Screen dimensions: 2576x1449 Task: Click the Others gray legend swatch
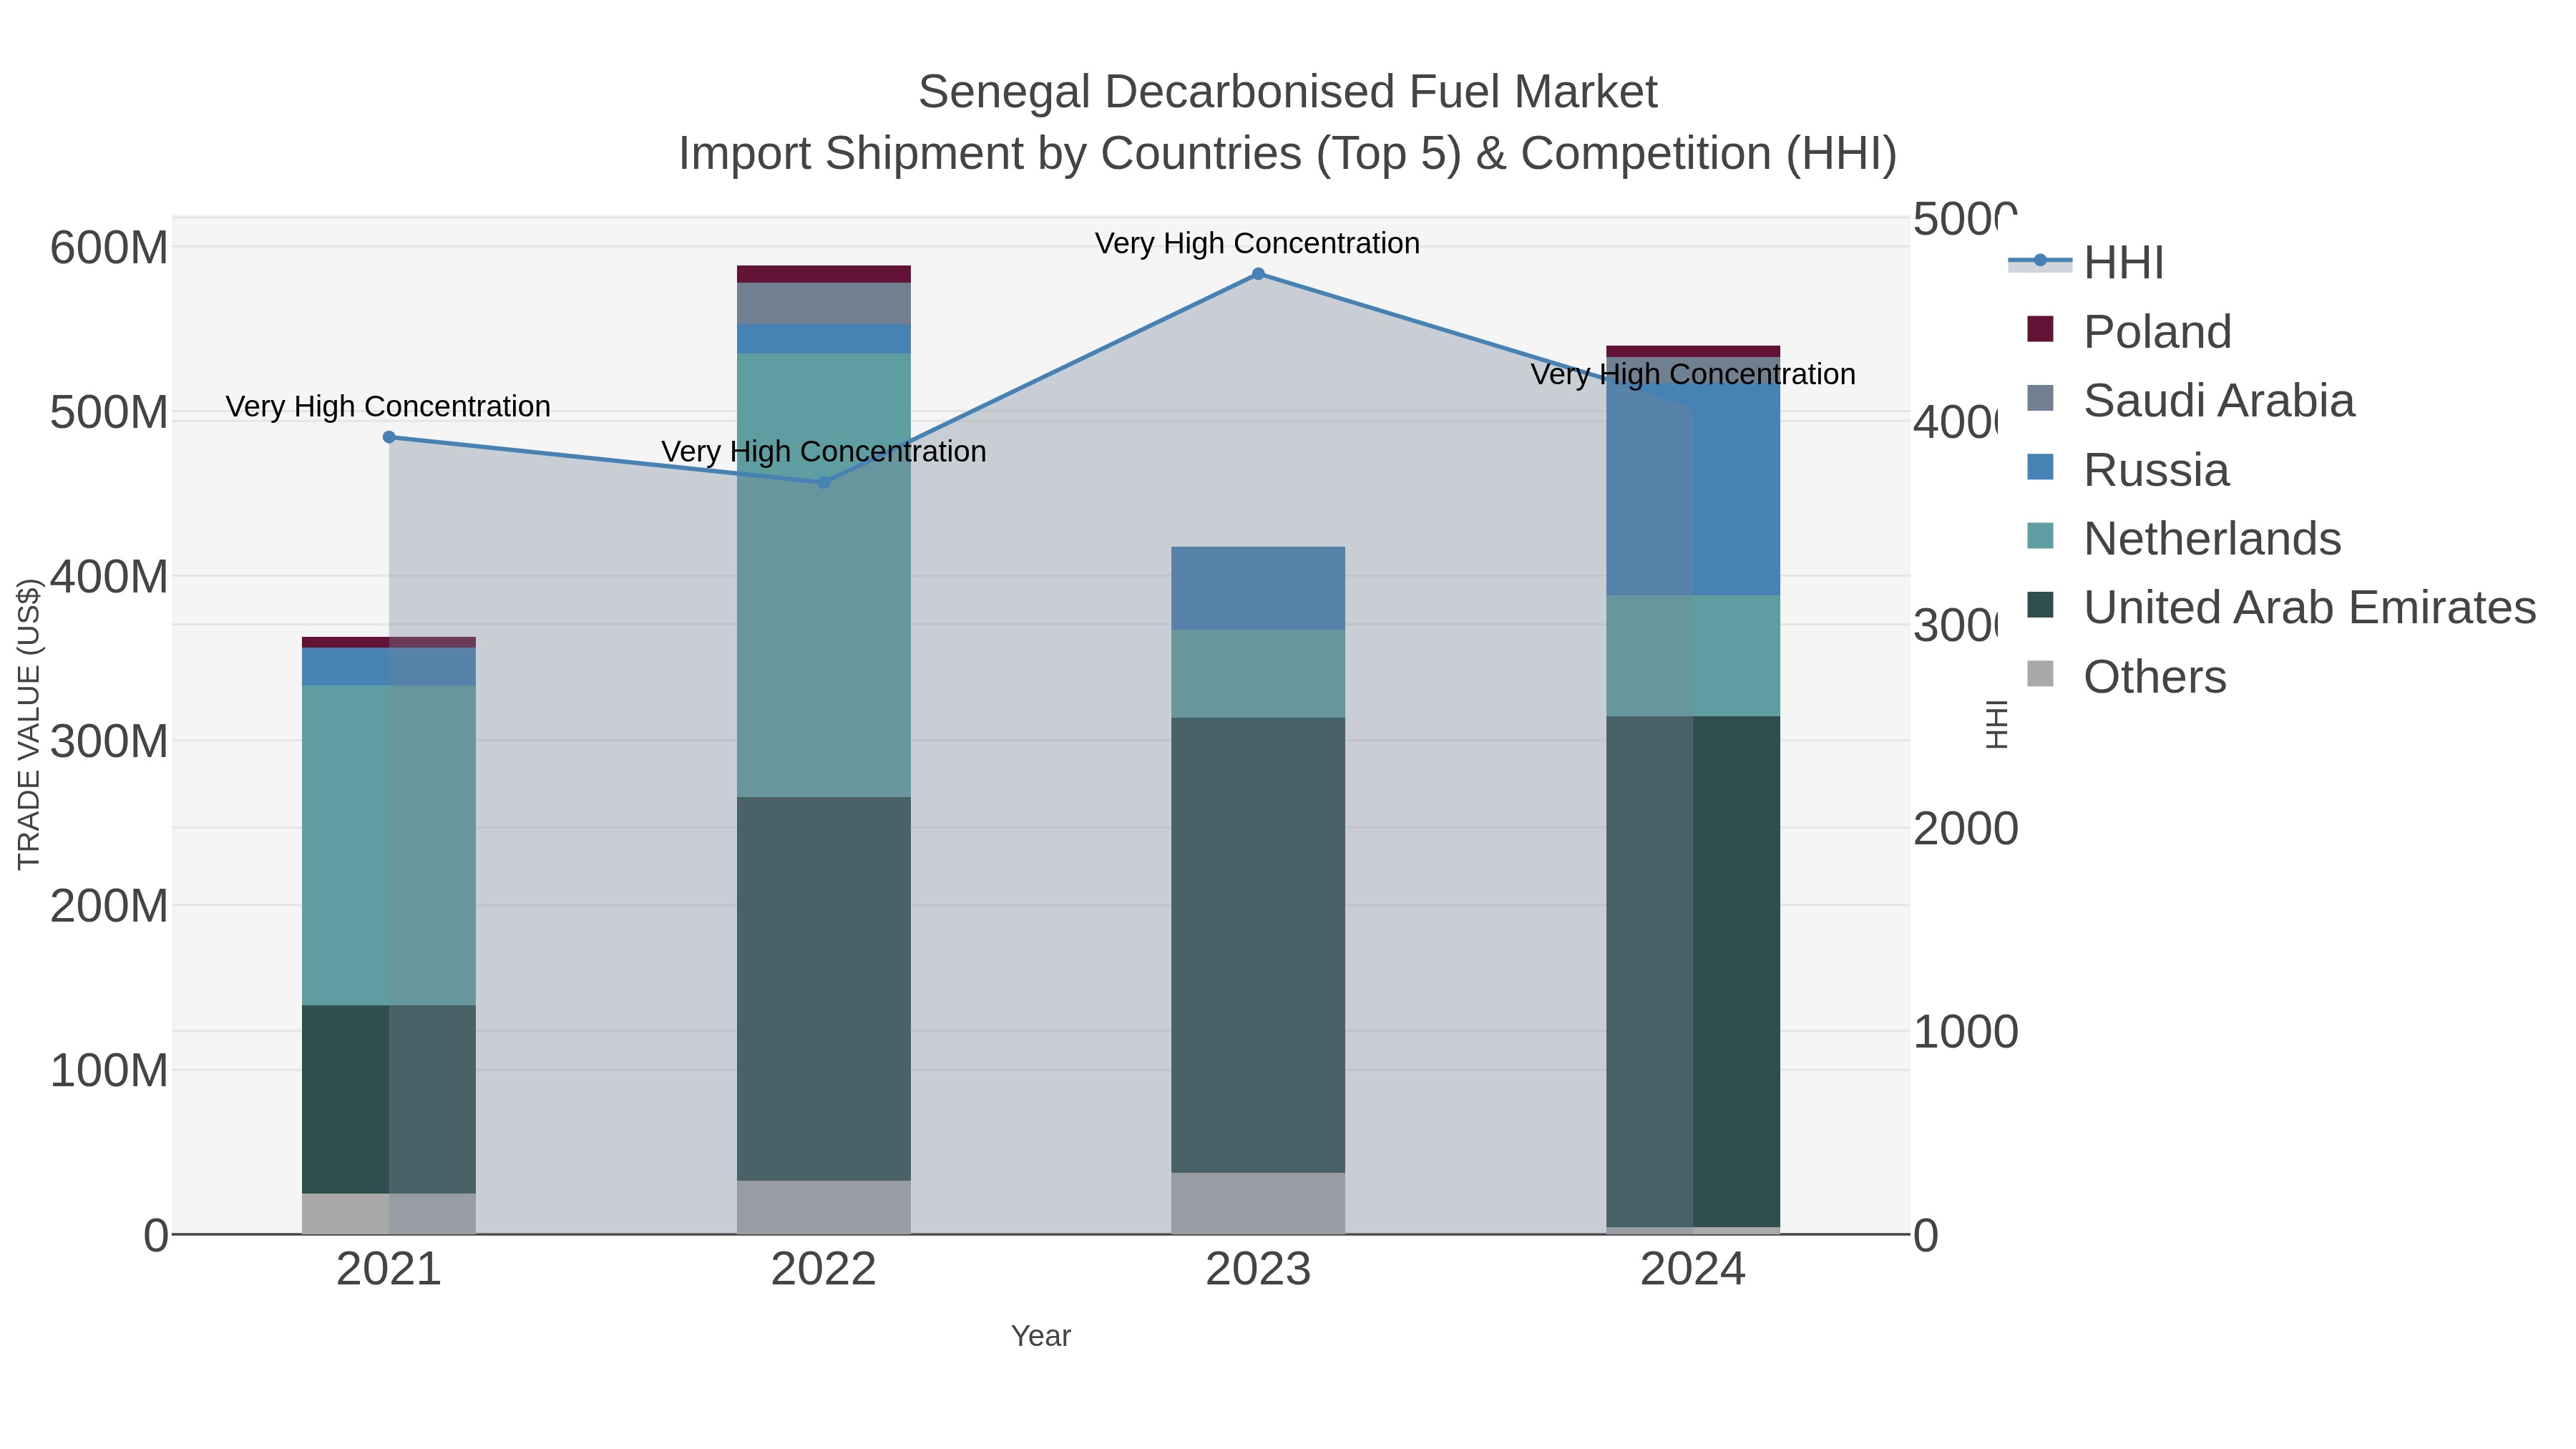pyautogui.click(x=2040, y=674)
